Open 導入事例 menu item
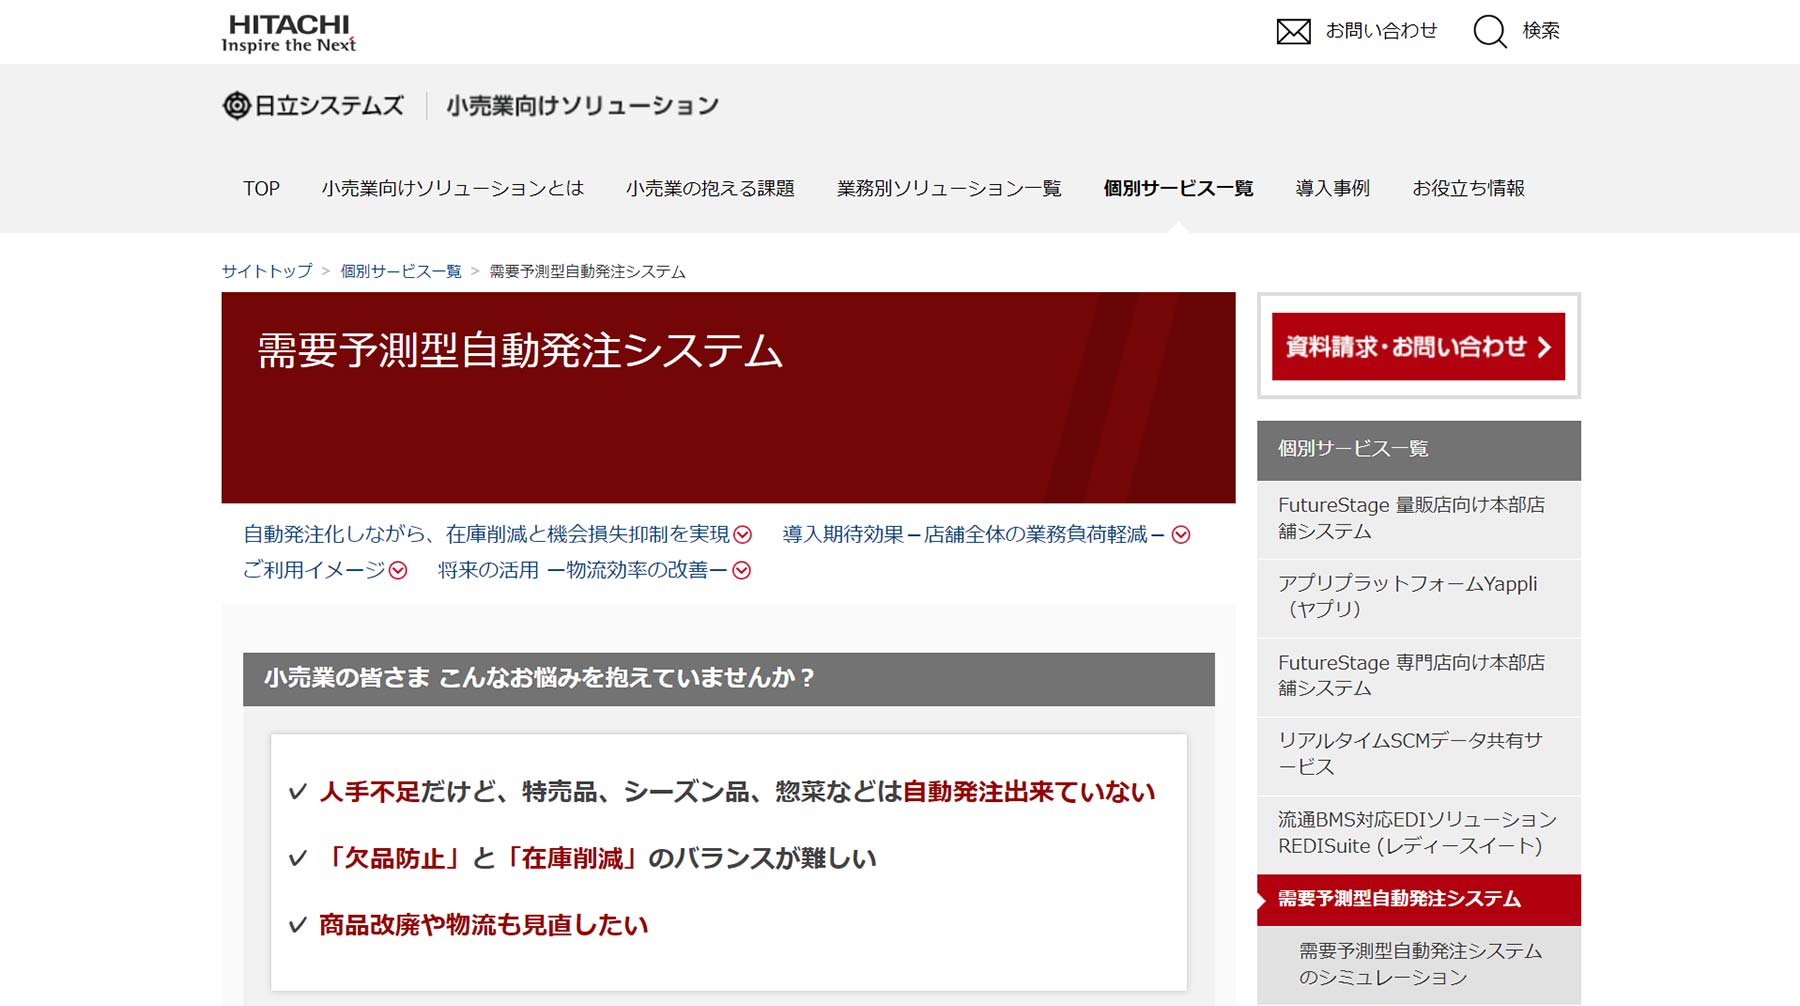The width and height of the screenshot is (1800, 1006). tap(1332, 188)
